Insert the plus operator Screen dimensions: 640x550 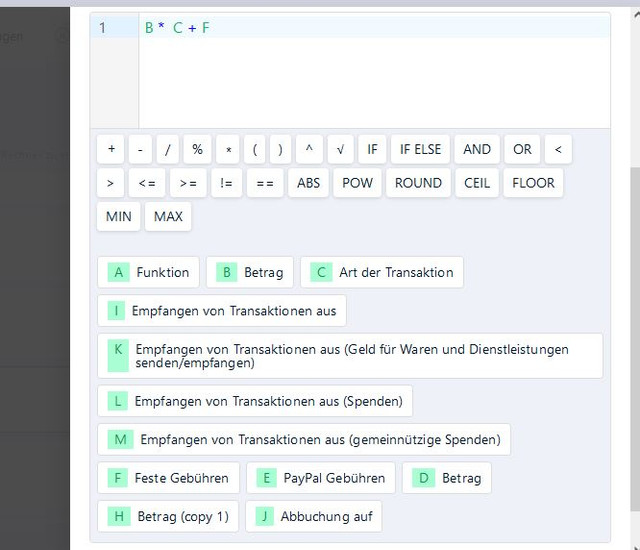click(x=111, y=149)
